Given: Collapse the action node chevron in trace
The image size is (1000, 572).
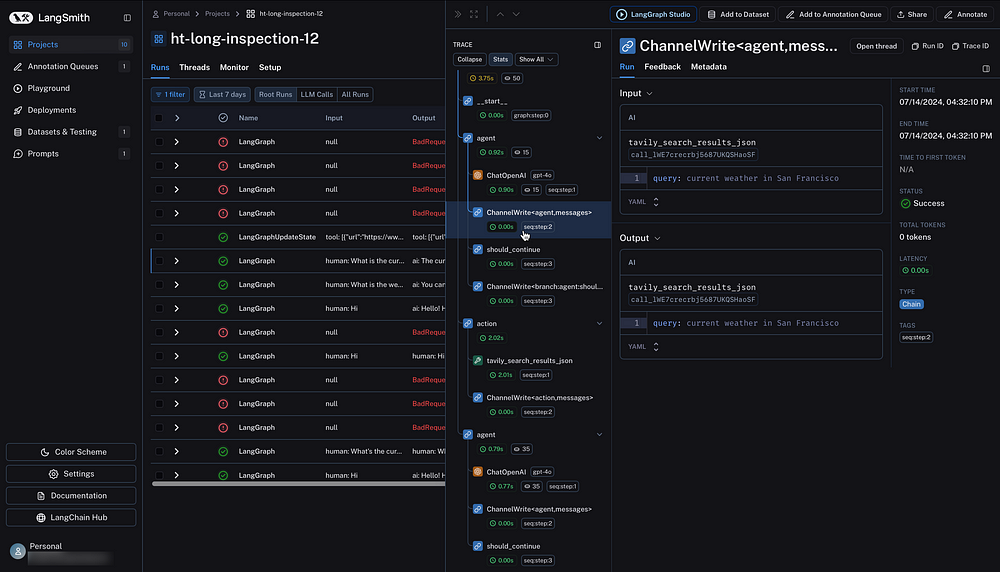Looking at the screenshot, I should coord(599,324).
